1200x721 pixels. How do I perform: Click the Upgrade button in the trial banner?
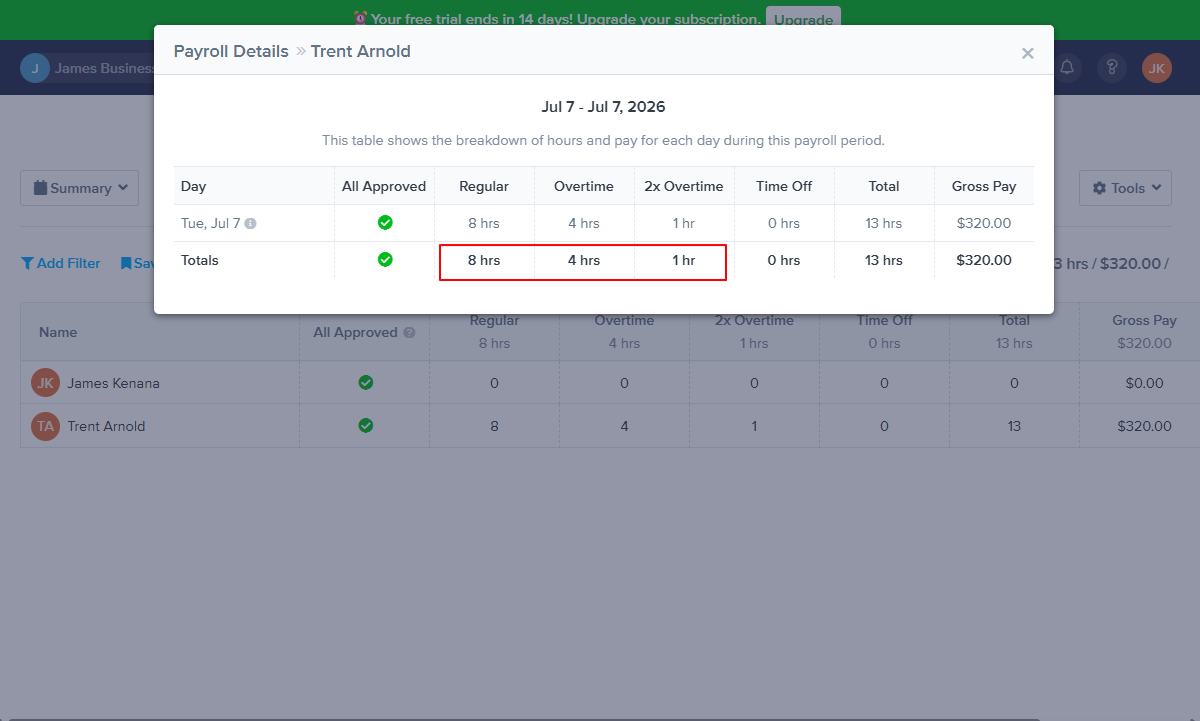coord(803,19)
